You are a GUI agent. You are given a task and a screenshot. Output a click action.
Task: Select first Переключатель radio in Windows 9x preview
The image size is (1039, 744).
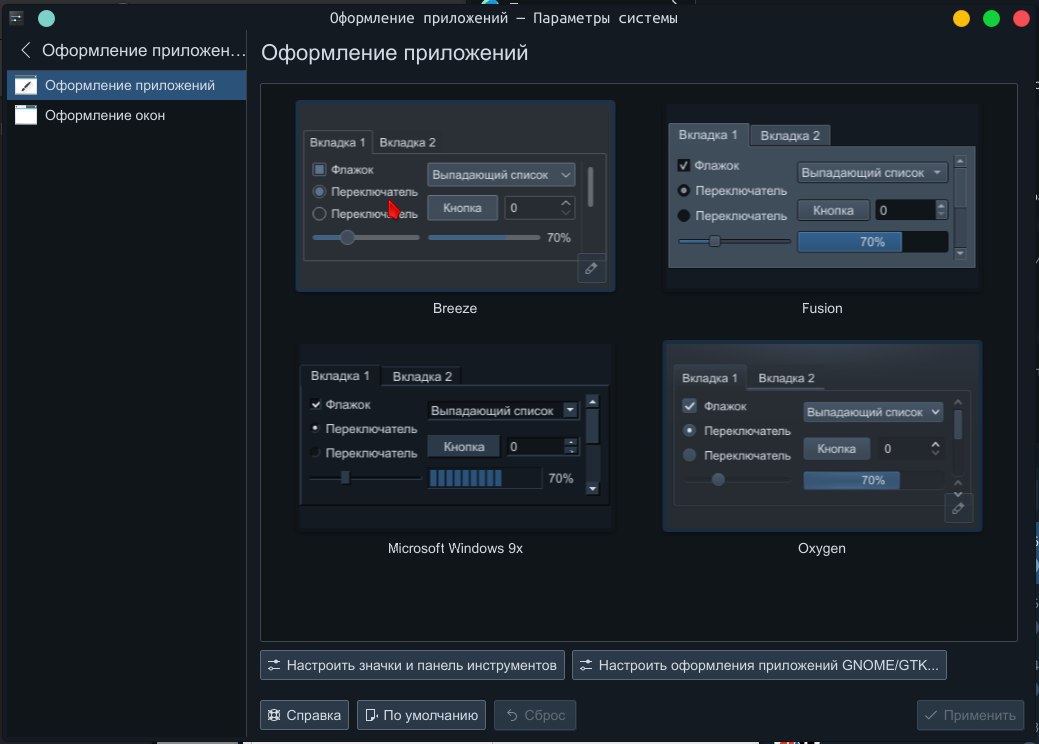(315, 429)
